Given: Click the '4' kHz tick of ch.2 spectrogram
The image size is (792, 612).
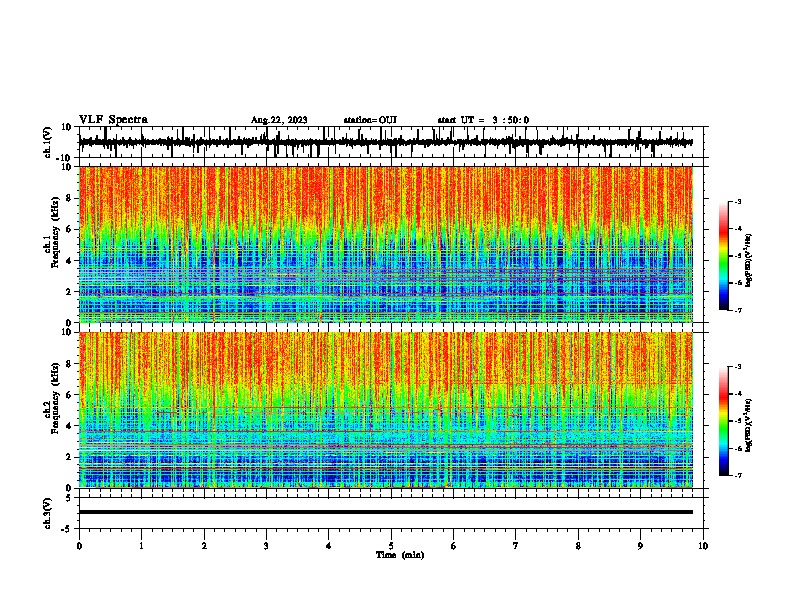Looking at the screenshot, I should click(x=70, y=426).
